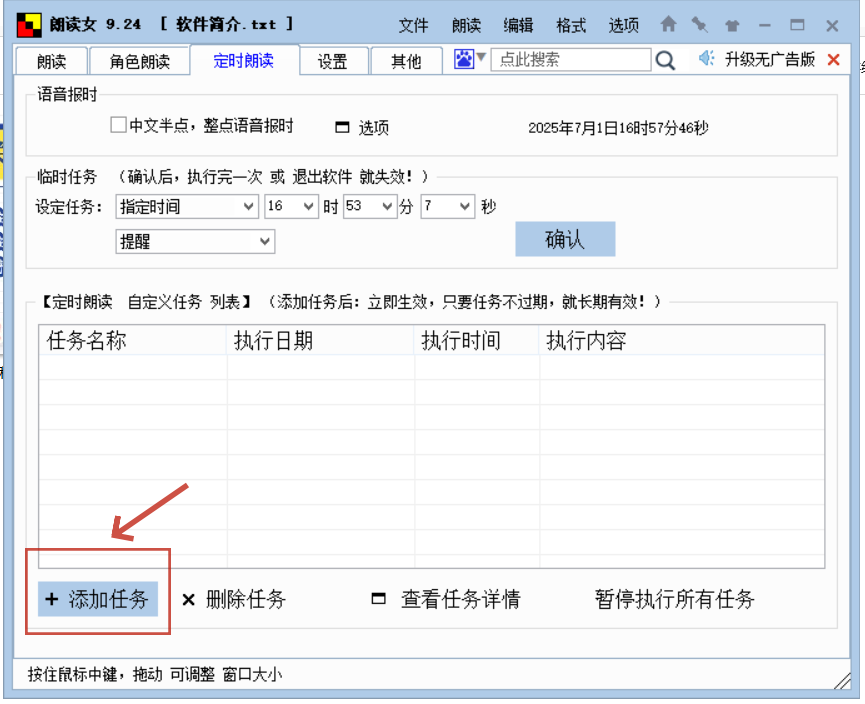Open the hour dropdown showing 16
Screen dimensions: 865x704
tap(306, 206)
